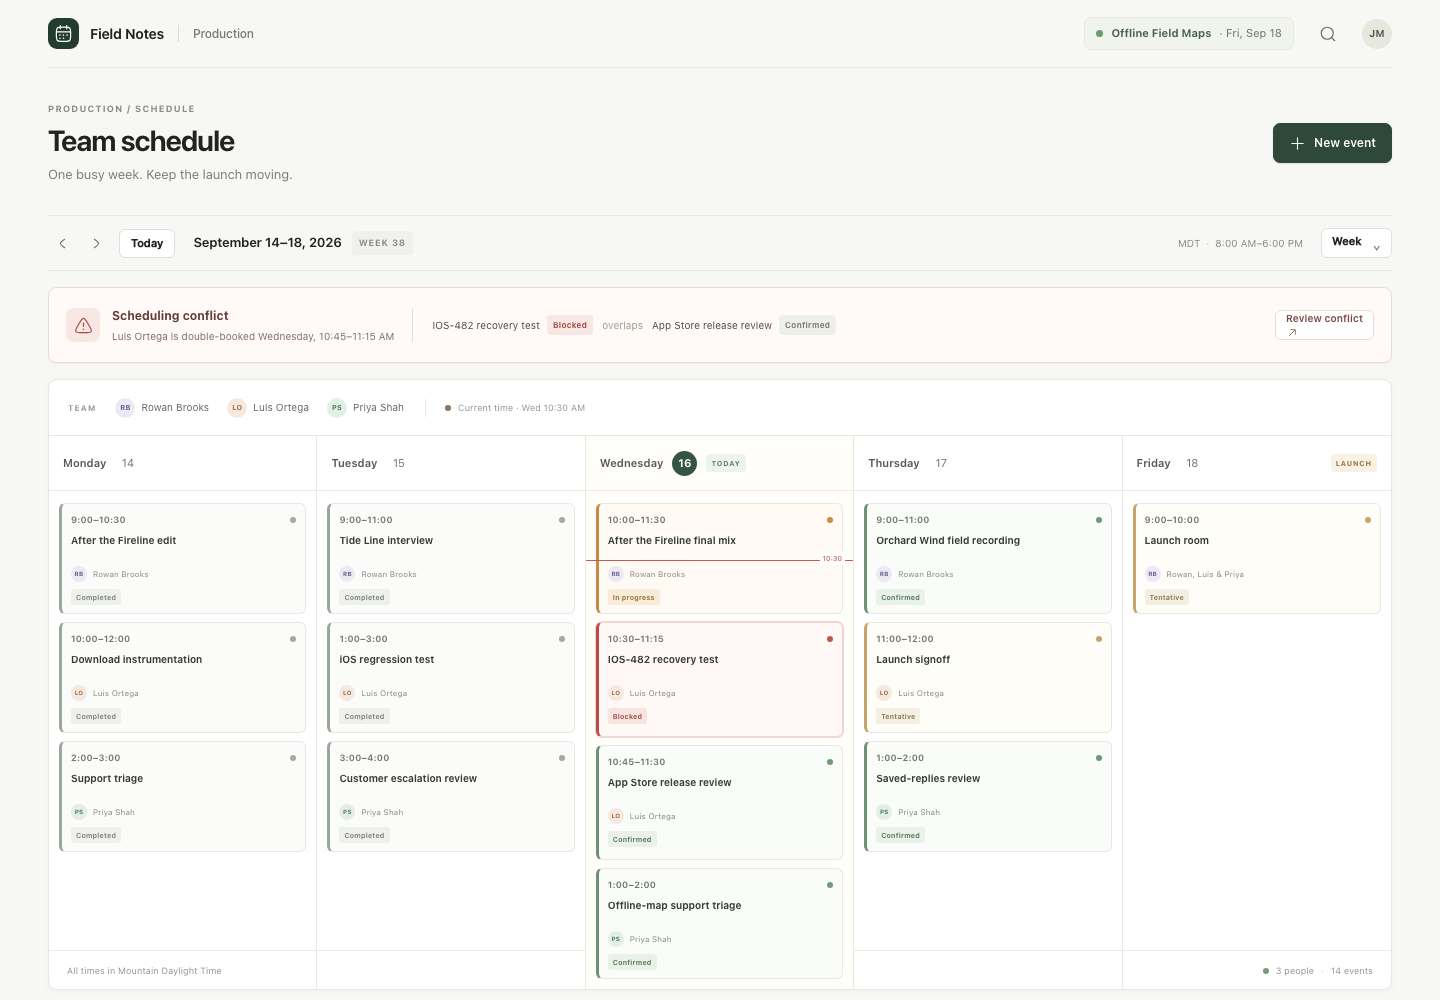Open After the Fireline final mix event

719,558
